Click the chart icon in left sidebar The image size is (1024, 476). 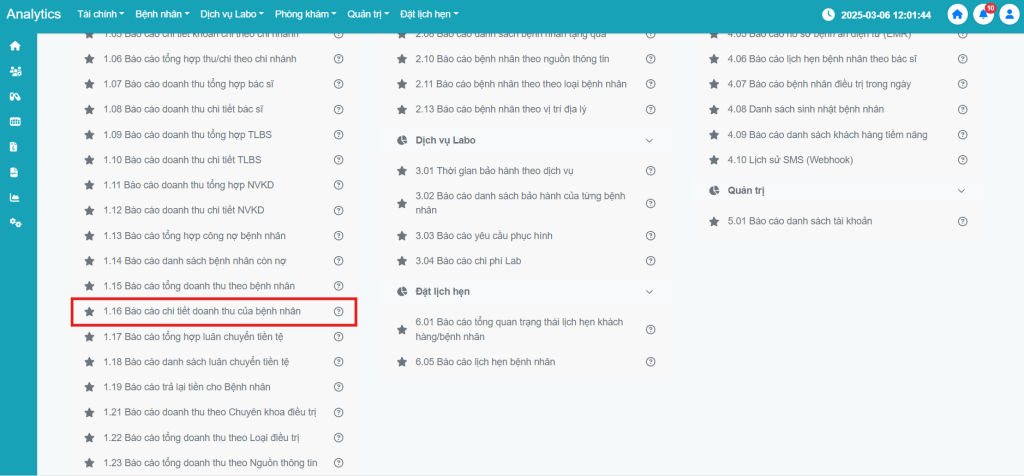pos(15,197)
